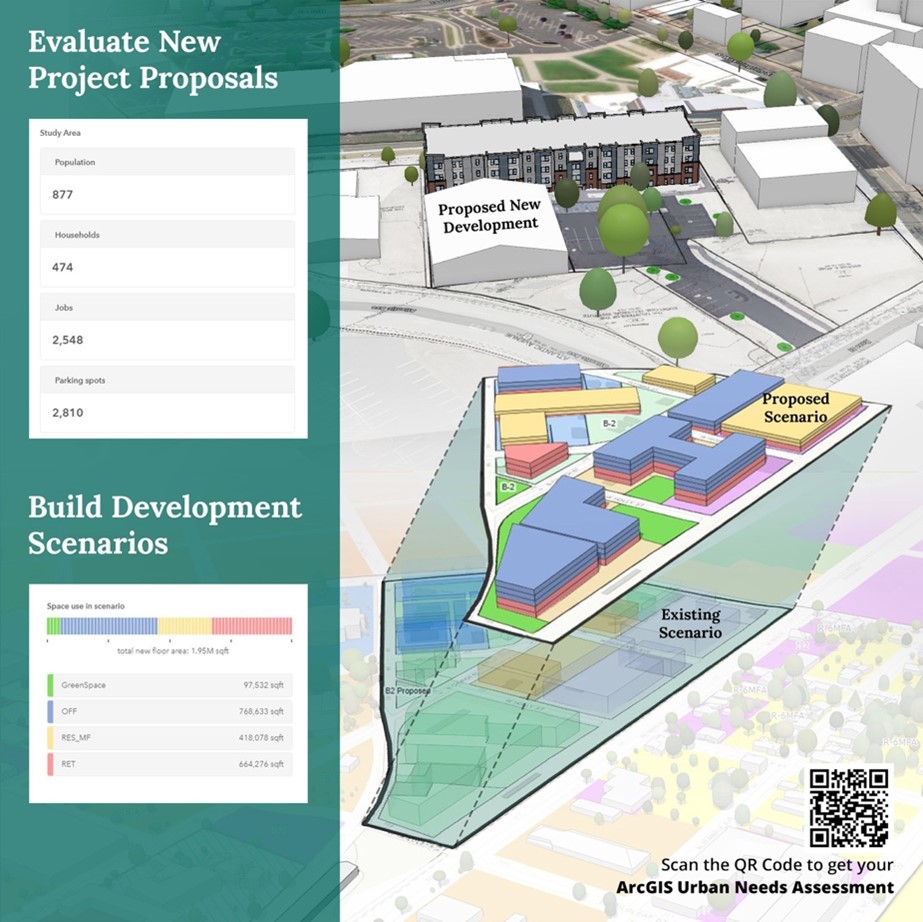923x922 pixels.
Task: Click the yellow residential segment of space-use bar
Action: pyautogui.click(x=184, y=626)
